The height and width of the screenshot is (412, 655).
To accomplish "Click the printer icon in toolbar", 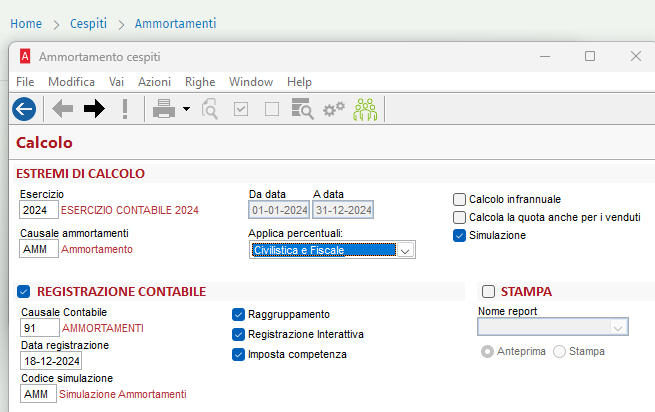I will click(164, 109).
